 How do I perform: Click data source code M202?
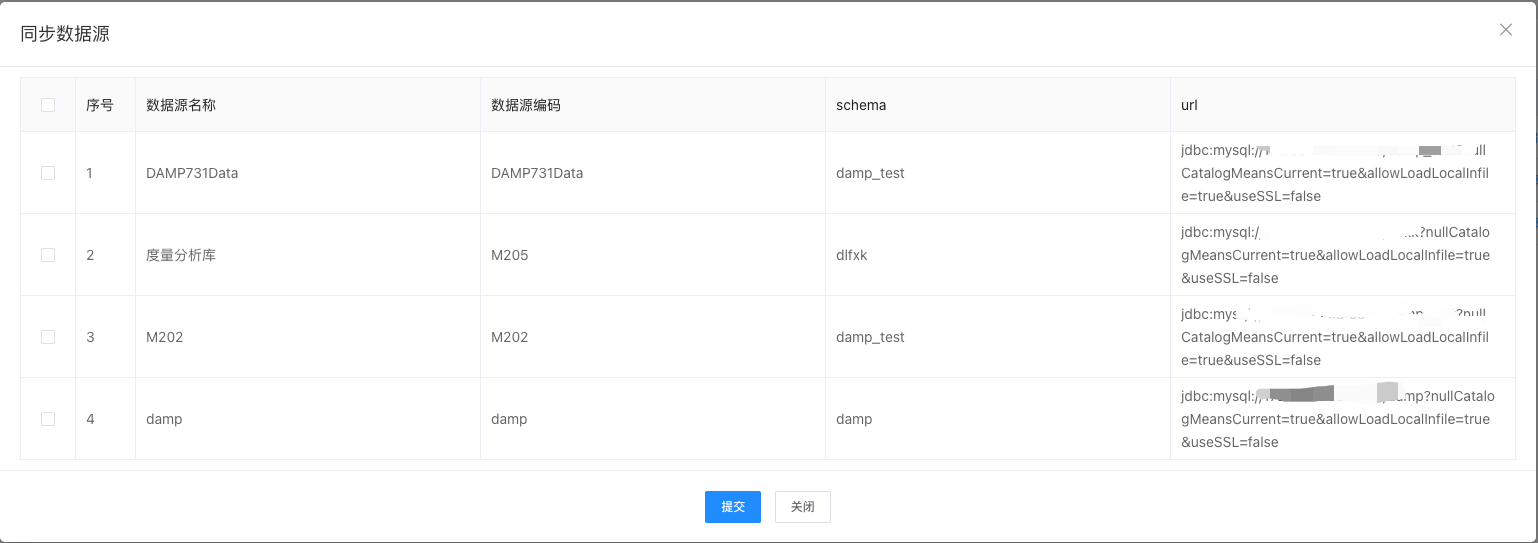coord(510,337)
